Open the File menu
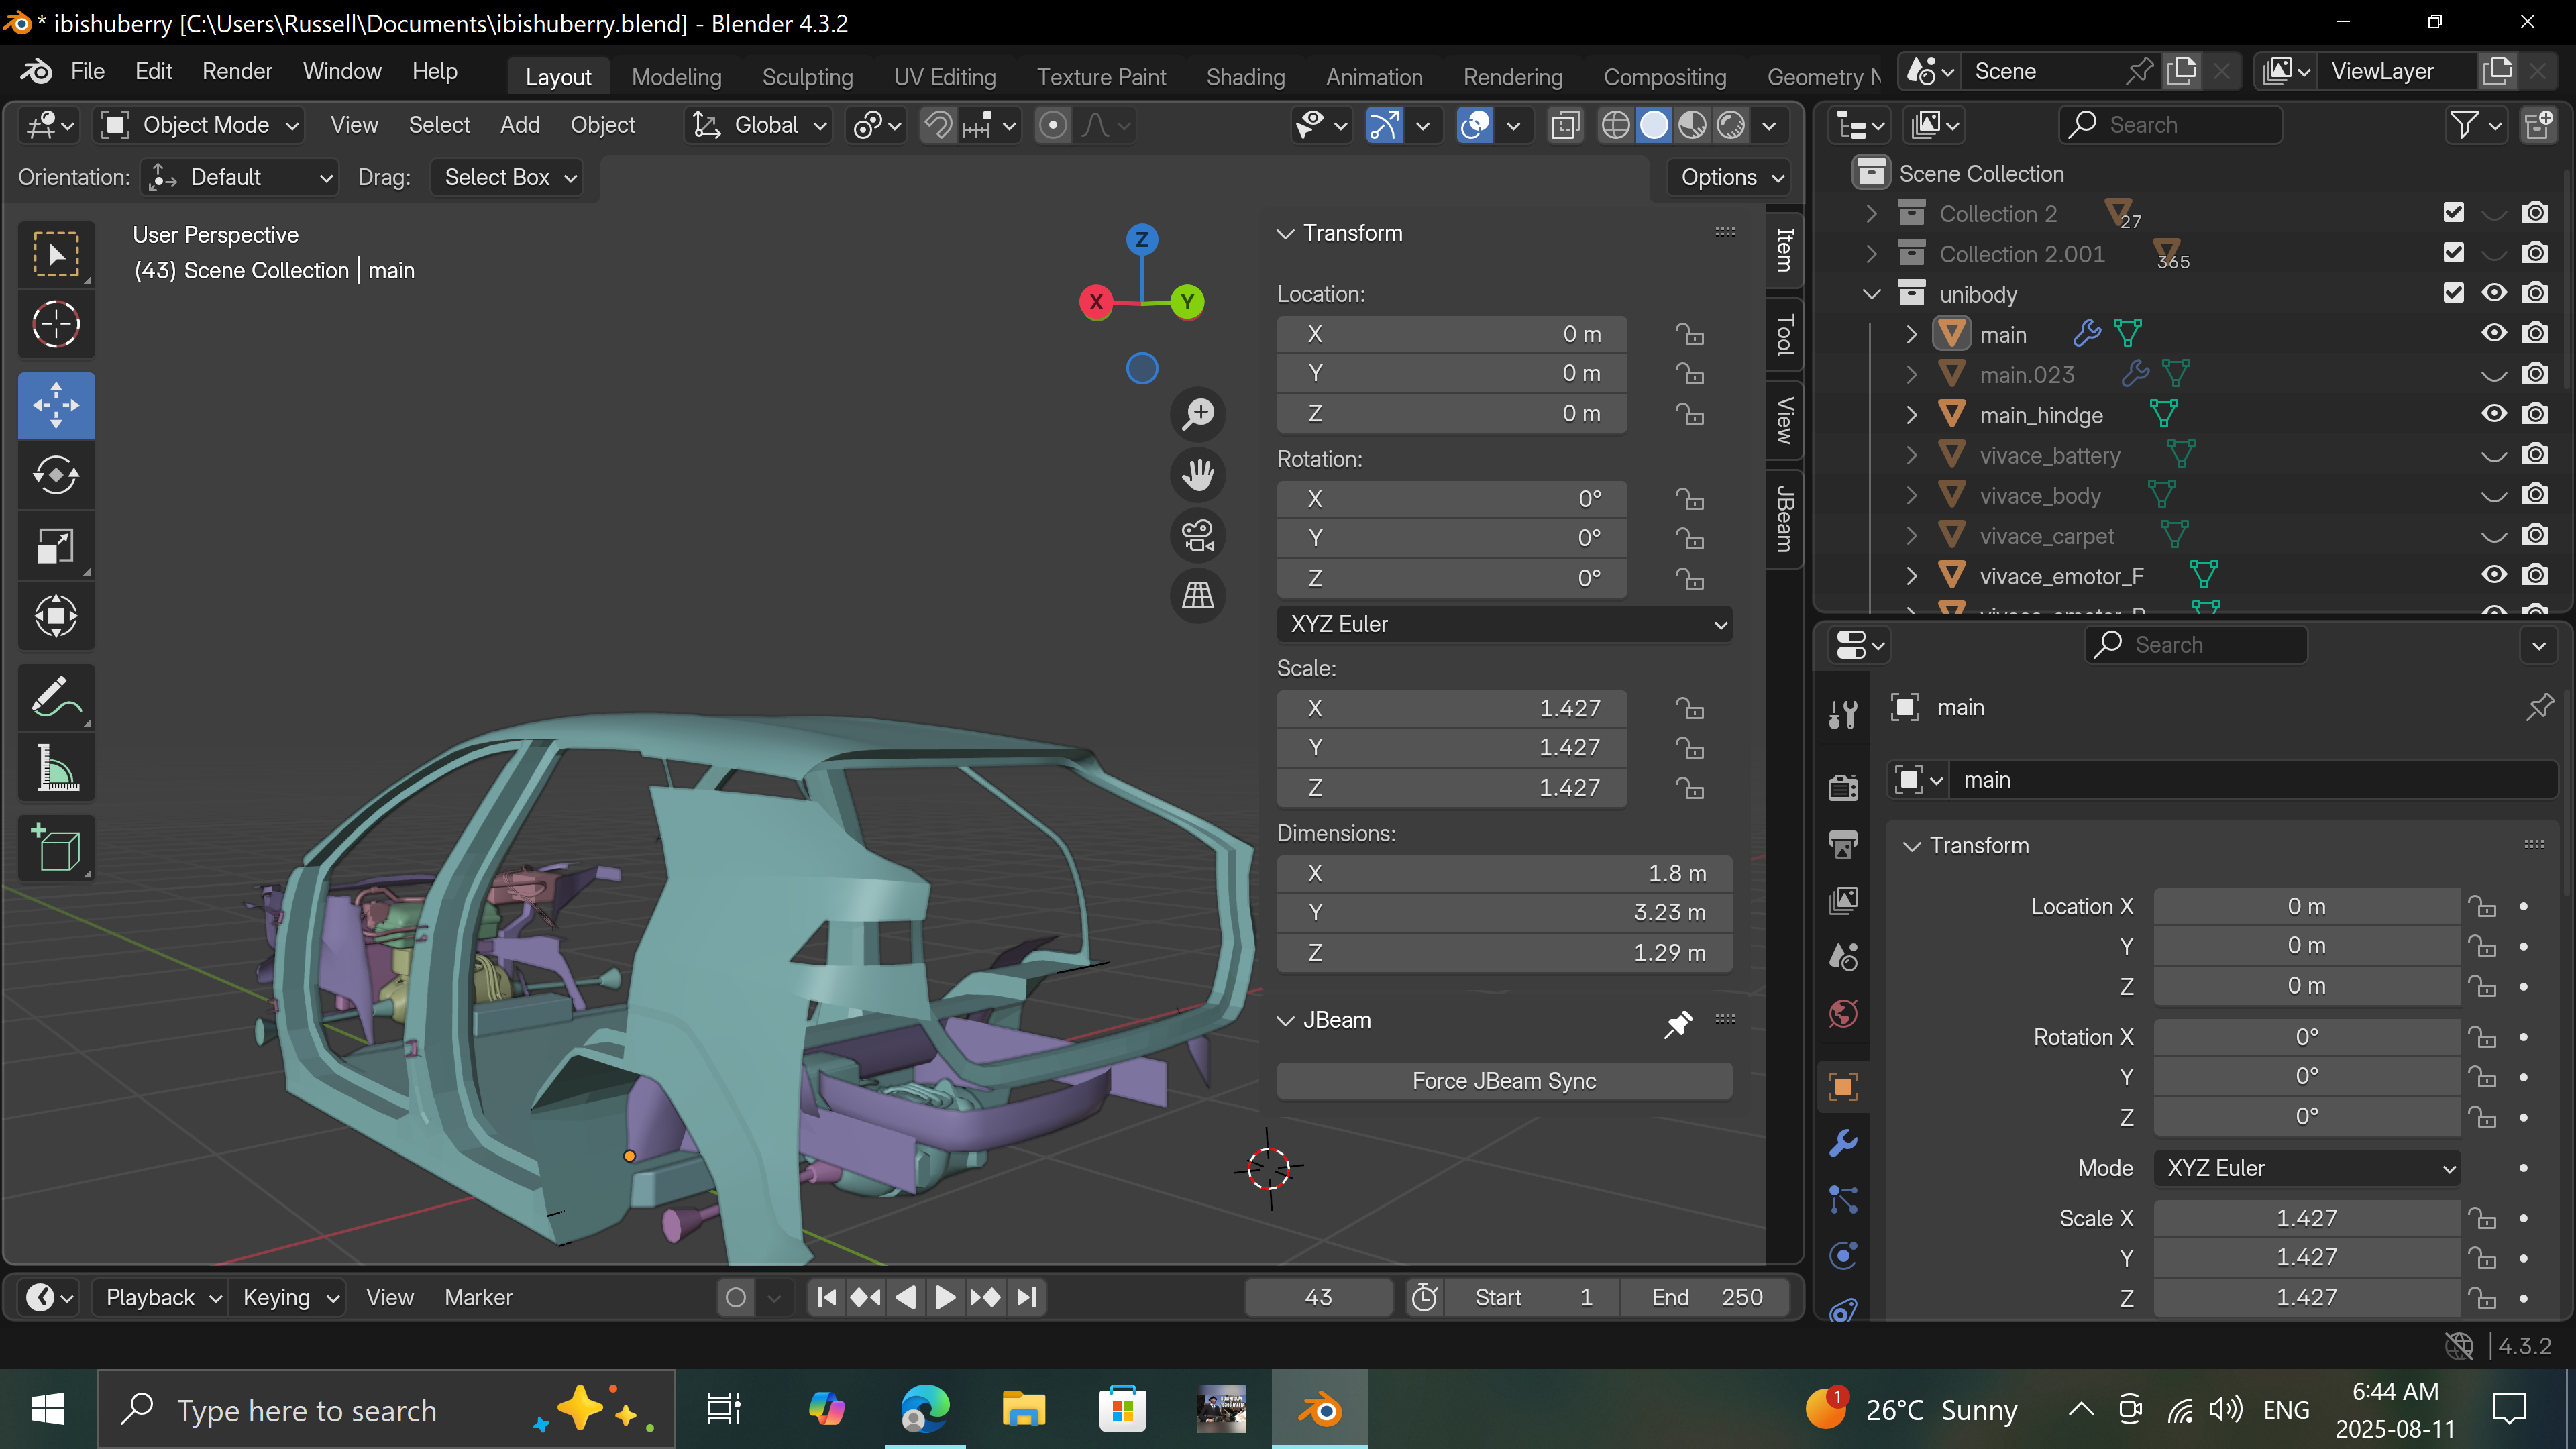 pos(87,72)
